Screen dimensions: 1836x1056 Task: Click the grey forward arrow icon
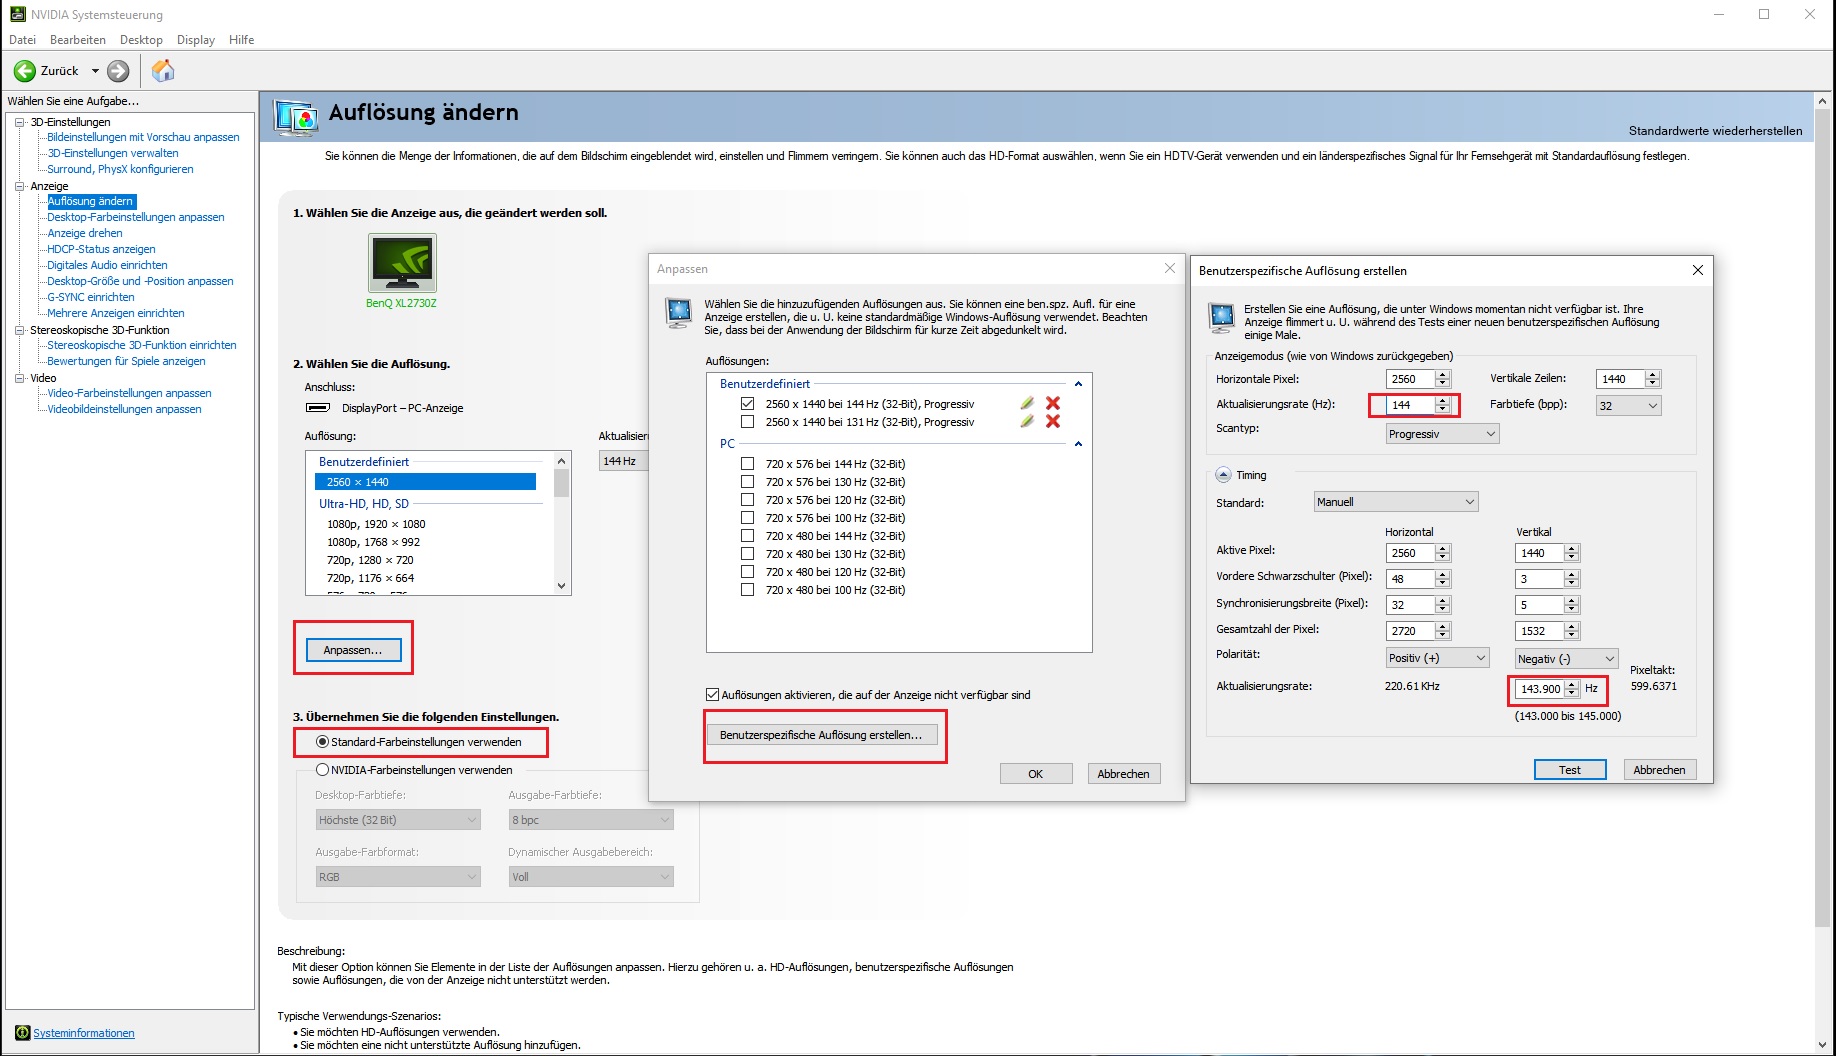pos(118,71)
